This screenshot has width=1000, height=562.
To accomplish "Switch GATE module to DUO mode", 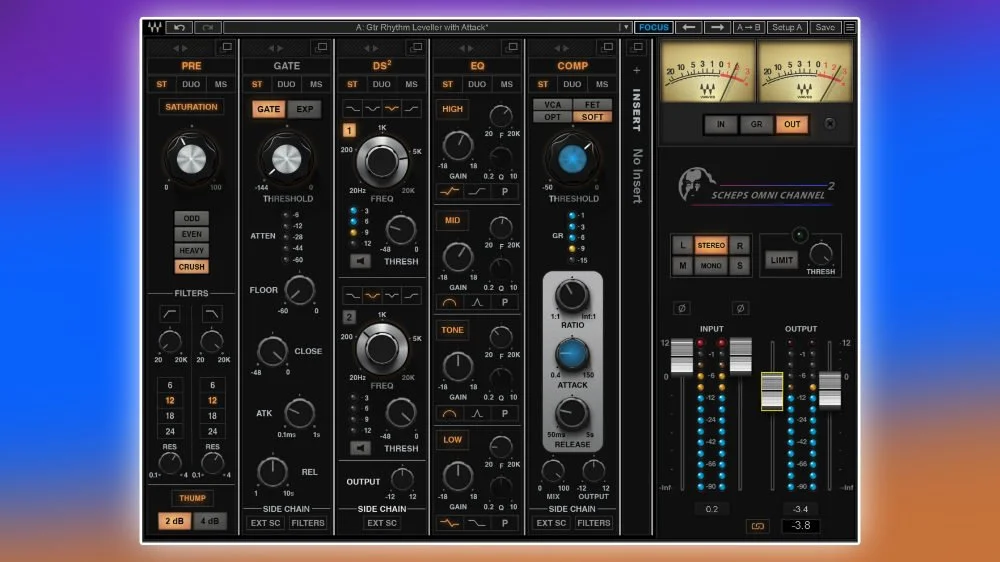I will [x=286, y=84].
